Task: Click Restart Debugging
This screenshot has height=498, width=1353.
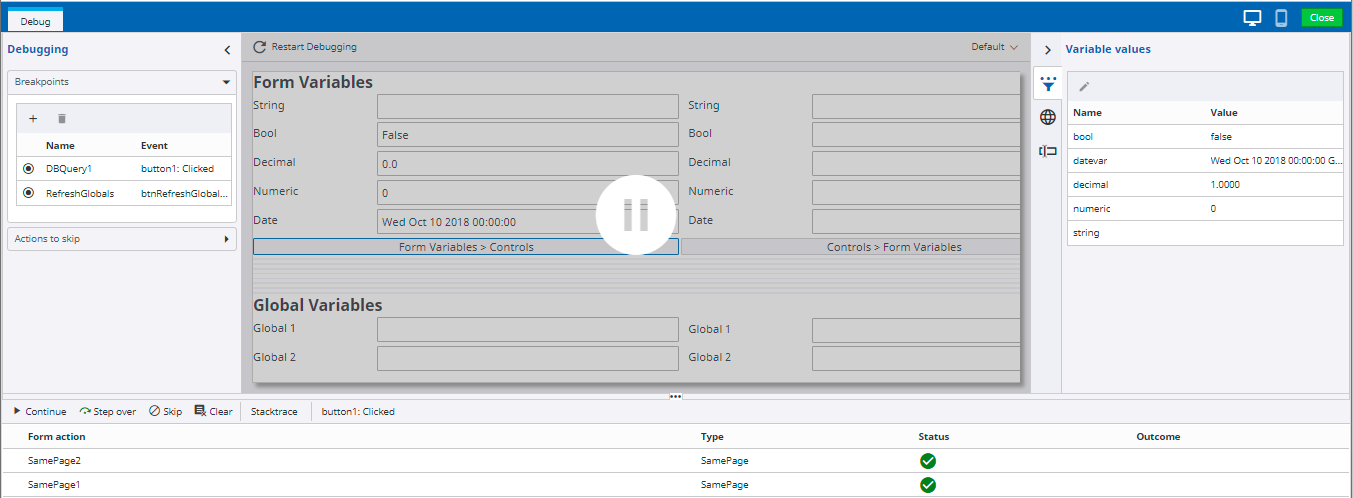Action: pyautogui.click(x=305, y=47)
